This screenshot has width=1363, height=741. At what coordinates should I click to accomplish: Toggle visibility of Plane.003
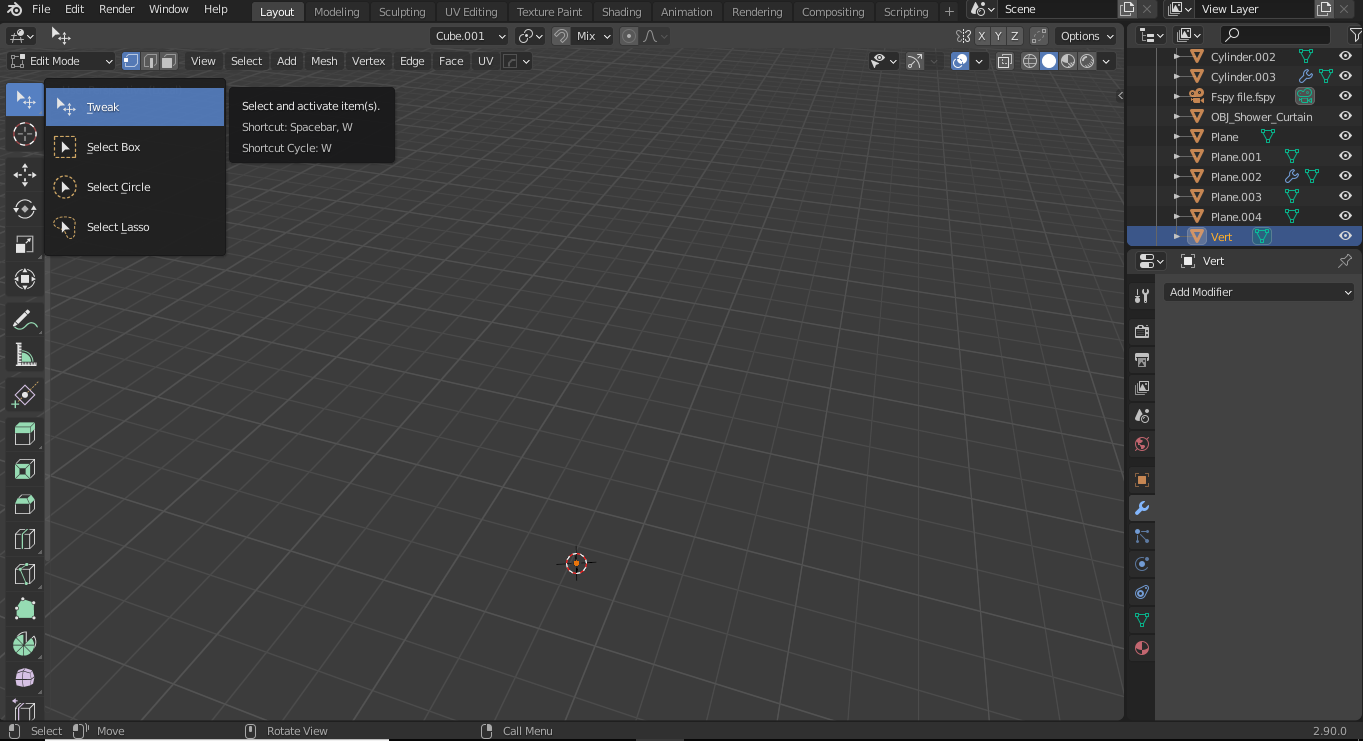1345,197
